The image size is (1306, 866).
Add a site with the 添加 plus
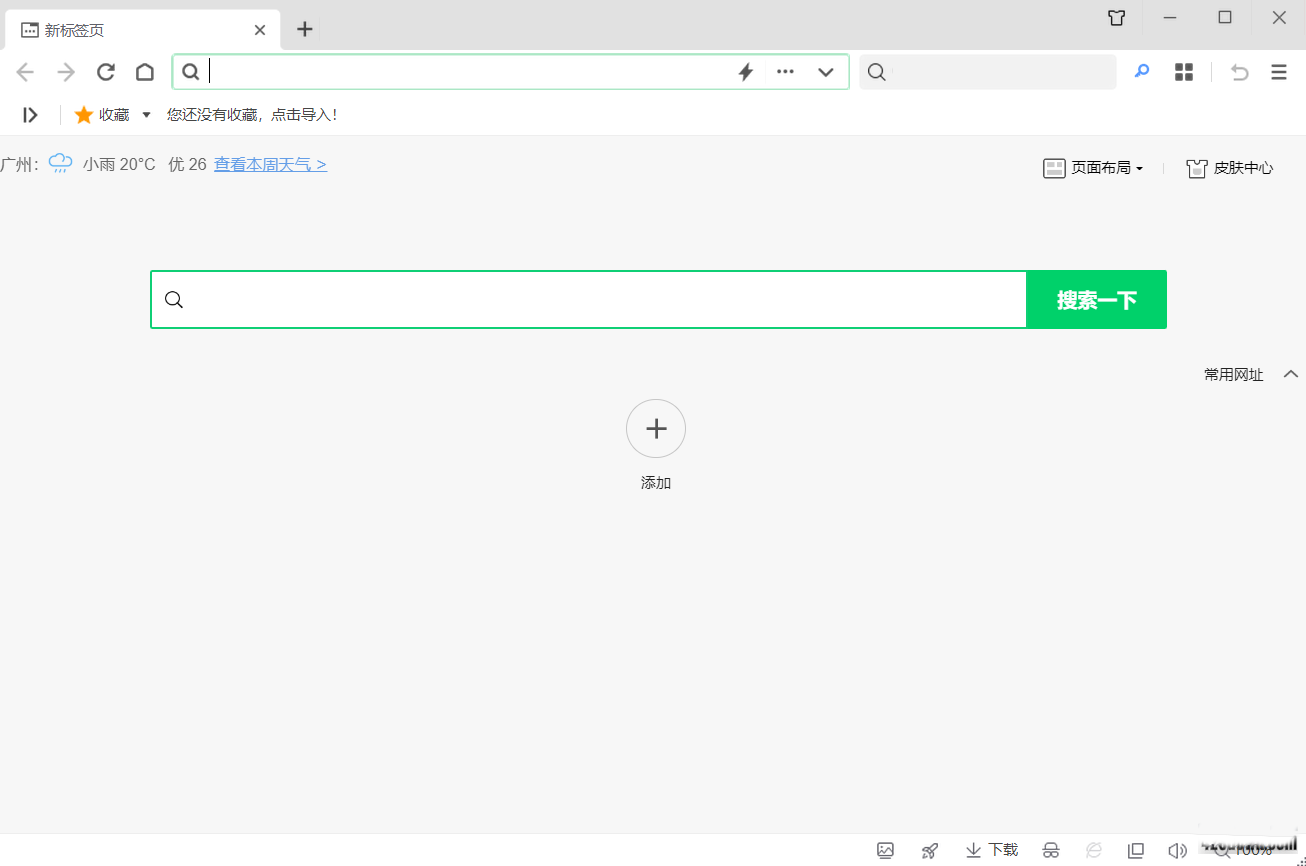[x=656, y=429]
